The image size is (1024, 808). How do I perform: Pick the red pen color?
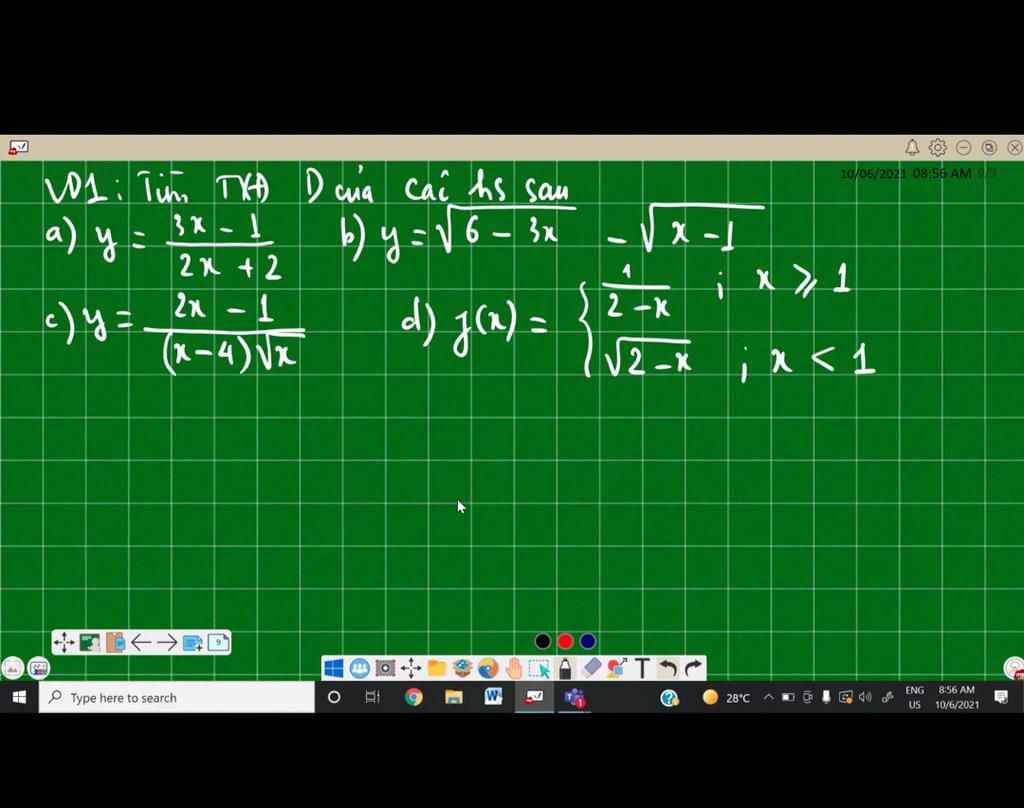[x=566, y=641]
